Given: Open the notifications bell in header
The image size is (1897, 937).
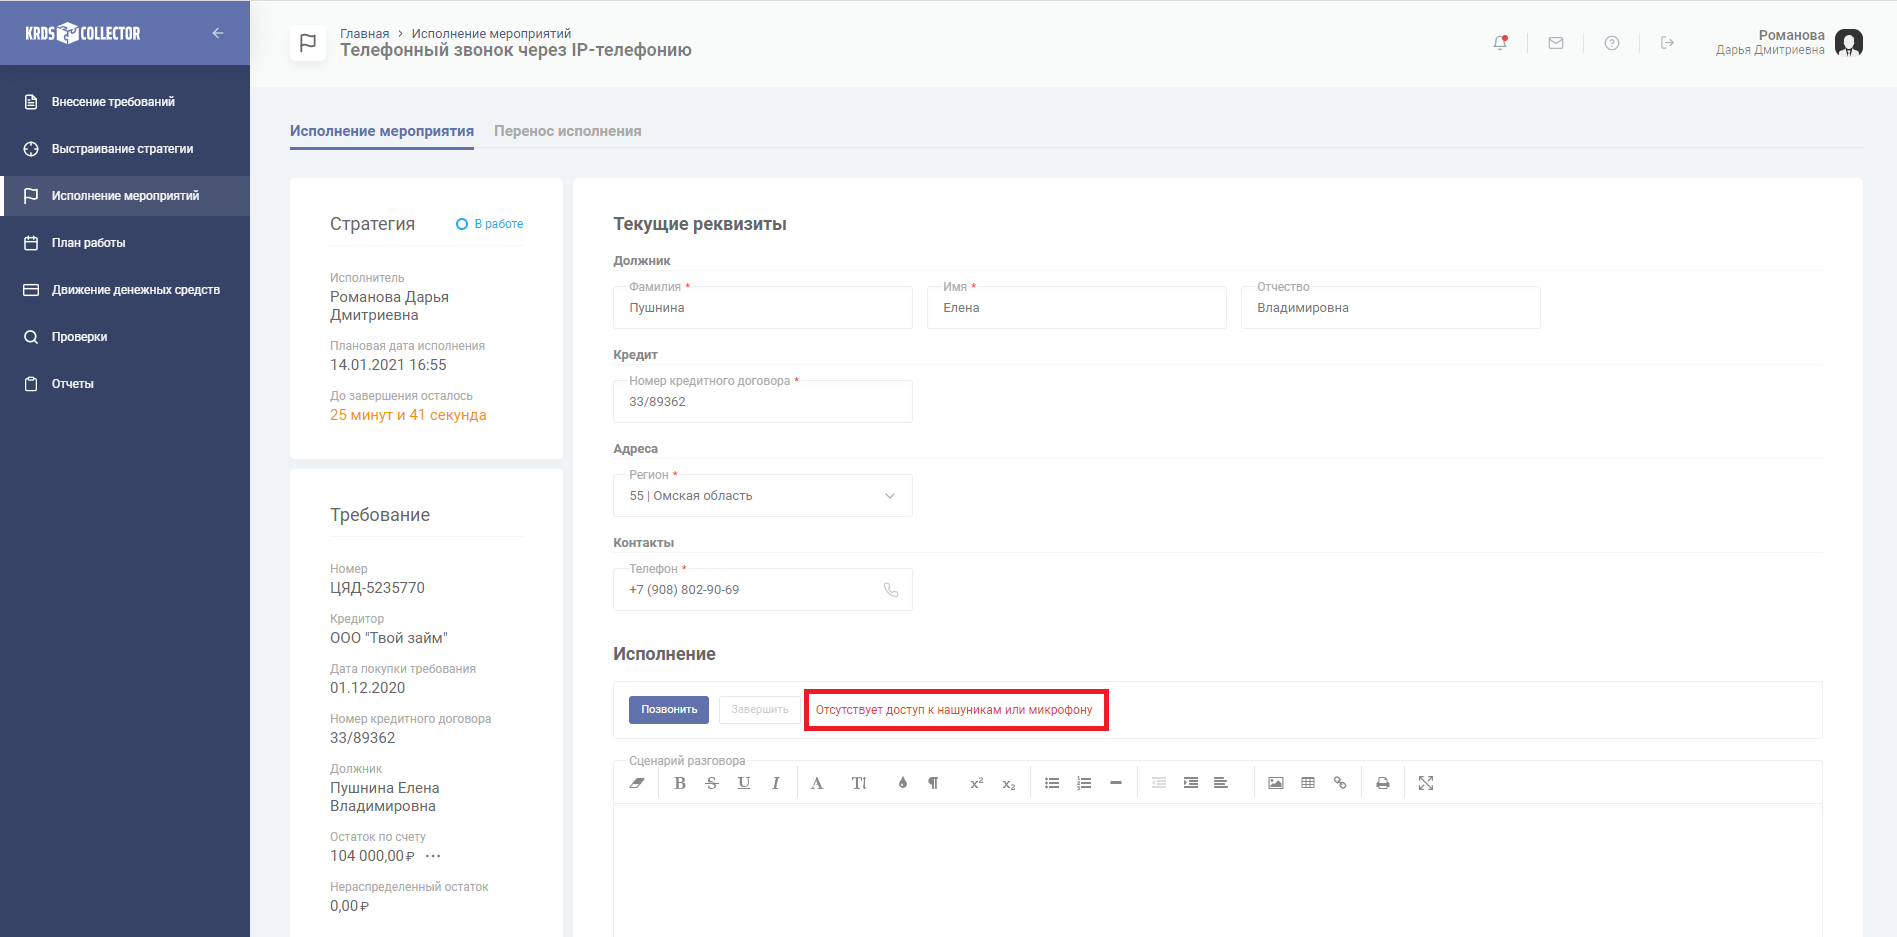Looking at the screenshot, I should tap(1499, 43).
